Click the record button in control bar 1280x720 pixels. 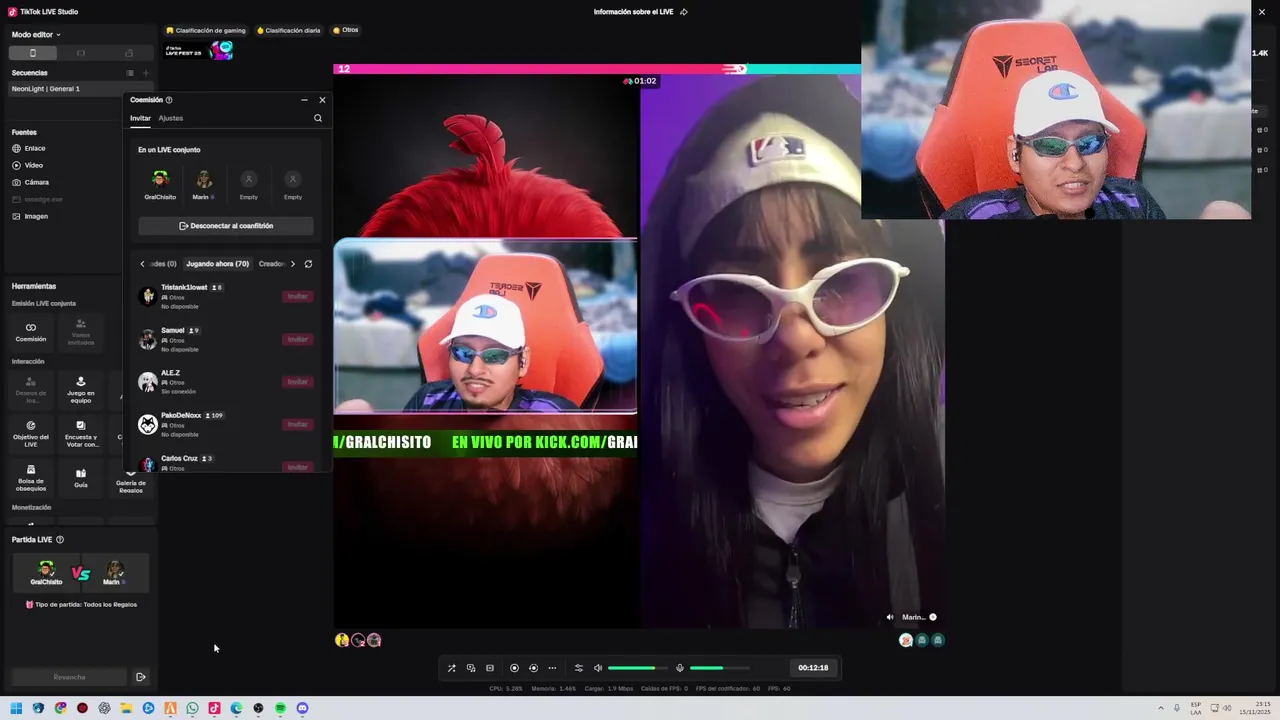click(x=514, y=668)
